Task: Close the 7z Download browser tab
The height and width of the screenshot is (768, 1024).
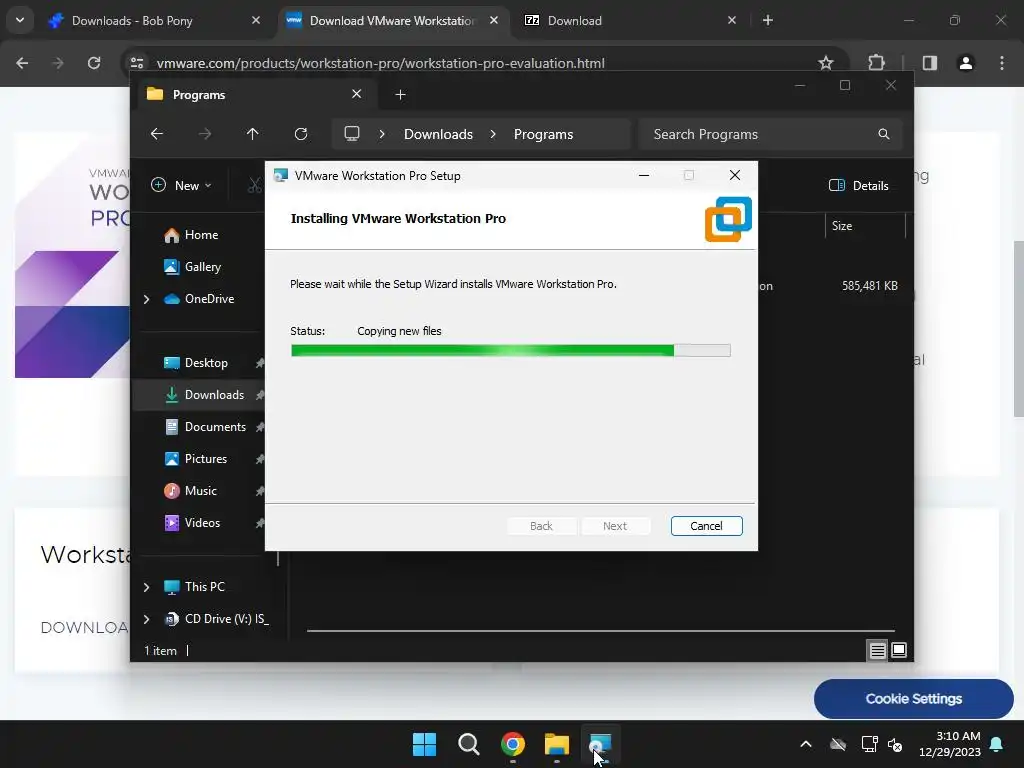Action: (x=732, y=20)
